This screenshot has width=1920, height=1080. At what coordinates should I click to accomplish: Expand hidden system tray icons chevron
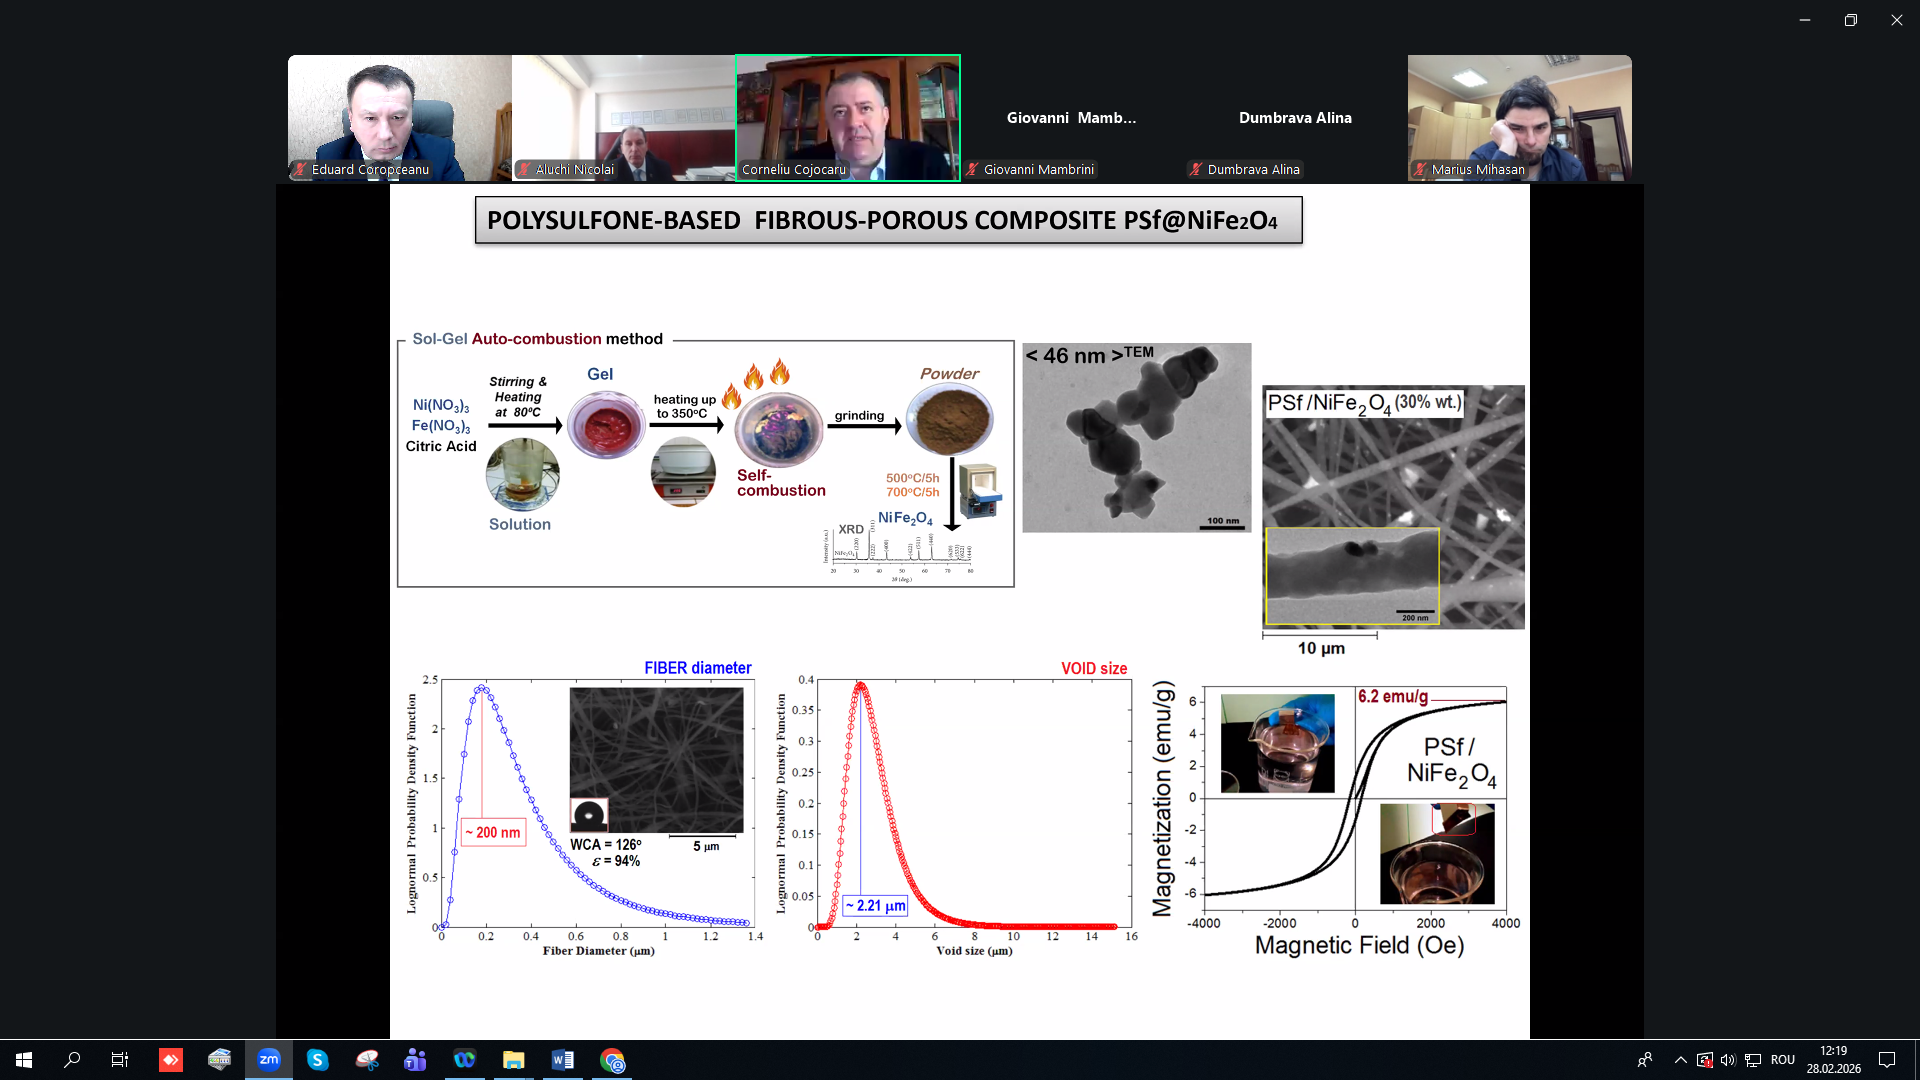click(1681, 1060)
